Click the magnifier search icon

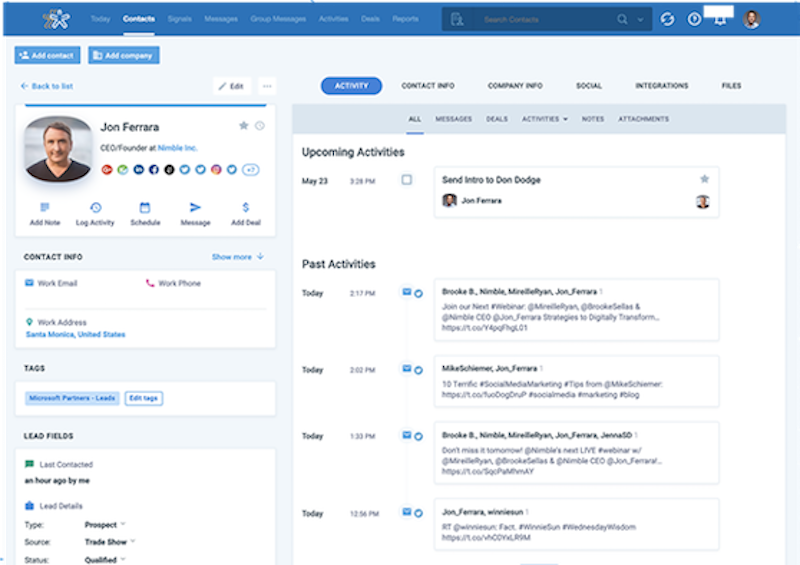coord(622,19)
